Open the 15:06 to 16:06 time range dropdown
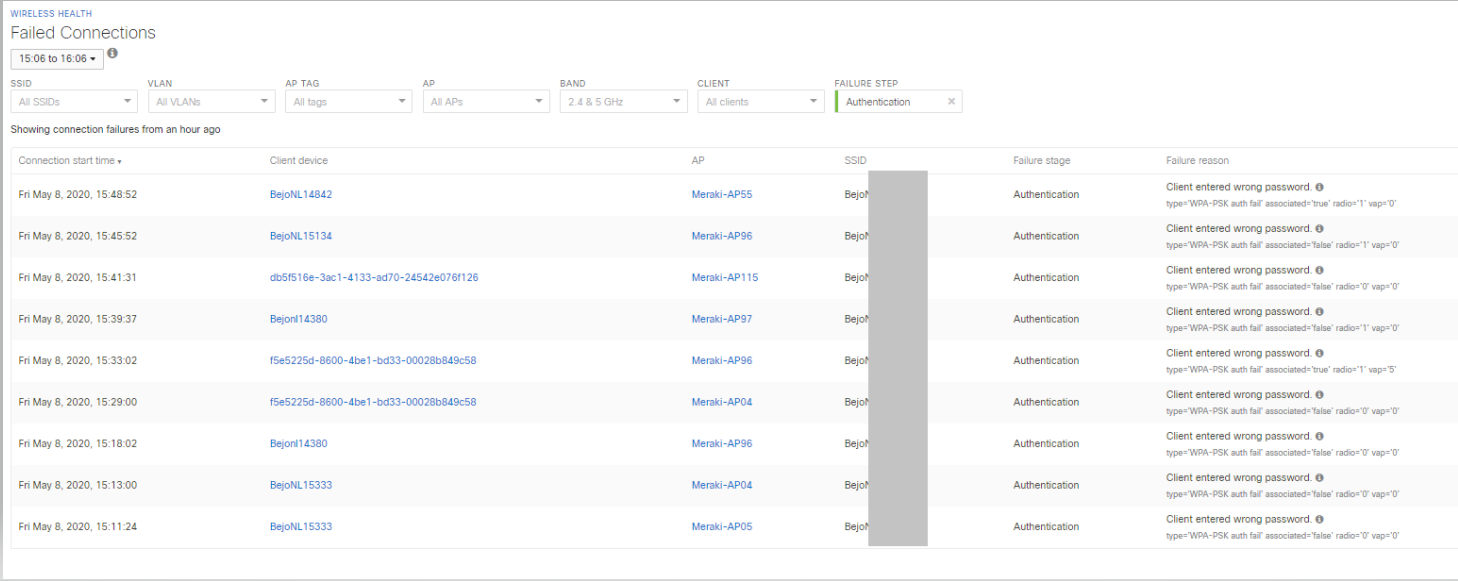Viewport: 1458px width, 581px height. (x=55, y=58)
